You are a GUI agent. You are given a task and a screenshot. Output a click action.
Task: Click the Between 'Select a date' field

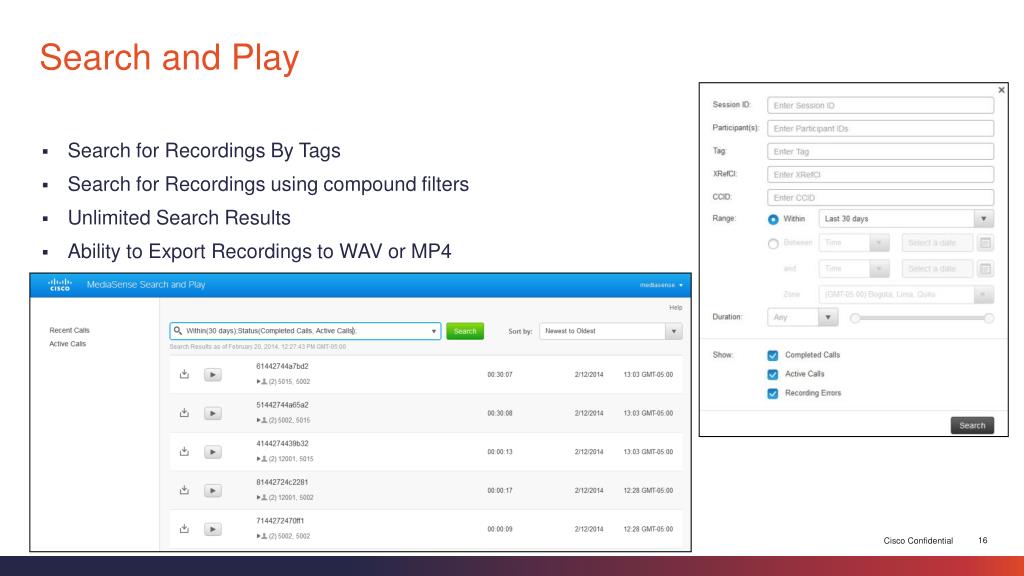(937, 243)
